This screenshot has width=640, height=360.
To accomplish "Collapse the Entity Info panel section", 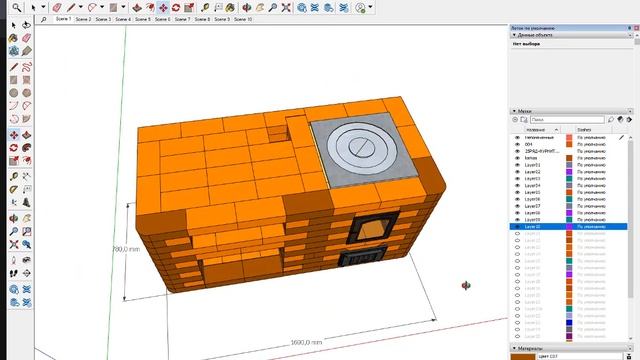I will 514,35.
